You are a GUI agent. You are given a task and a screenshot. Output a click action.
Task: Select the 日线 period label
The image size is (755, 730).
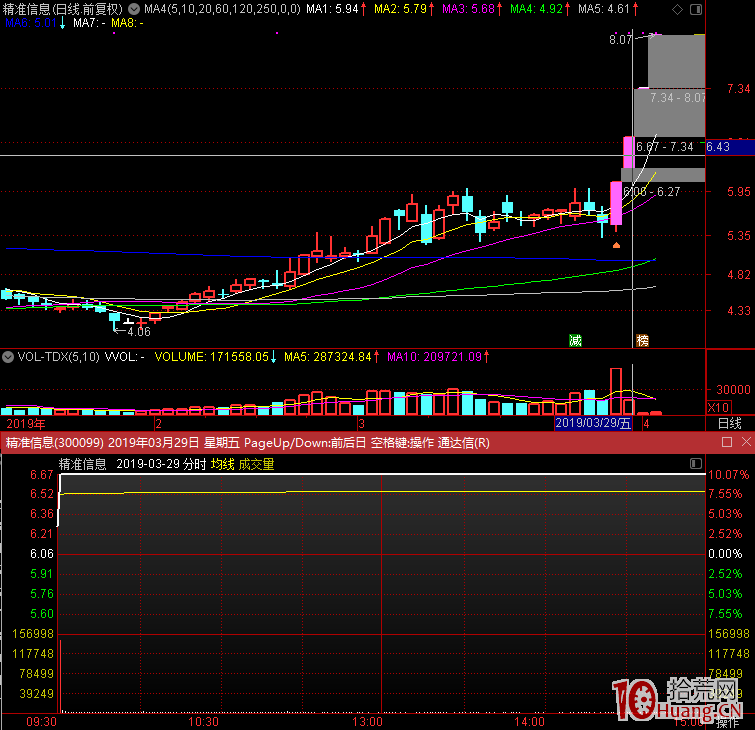coord(729,423)
